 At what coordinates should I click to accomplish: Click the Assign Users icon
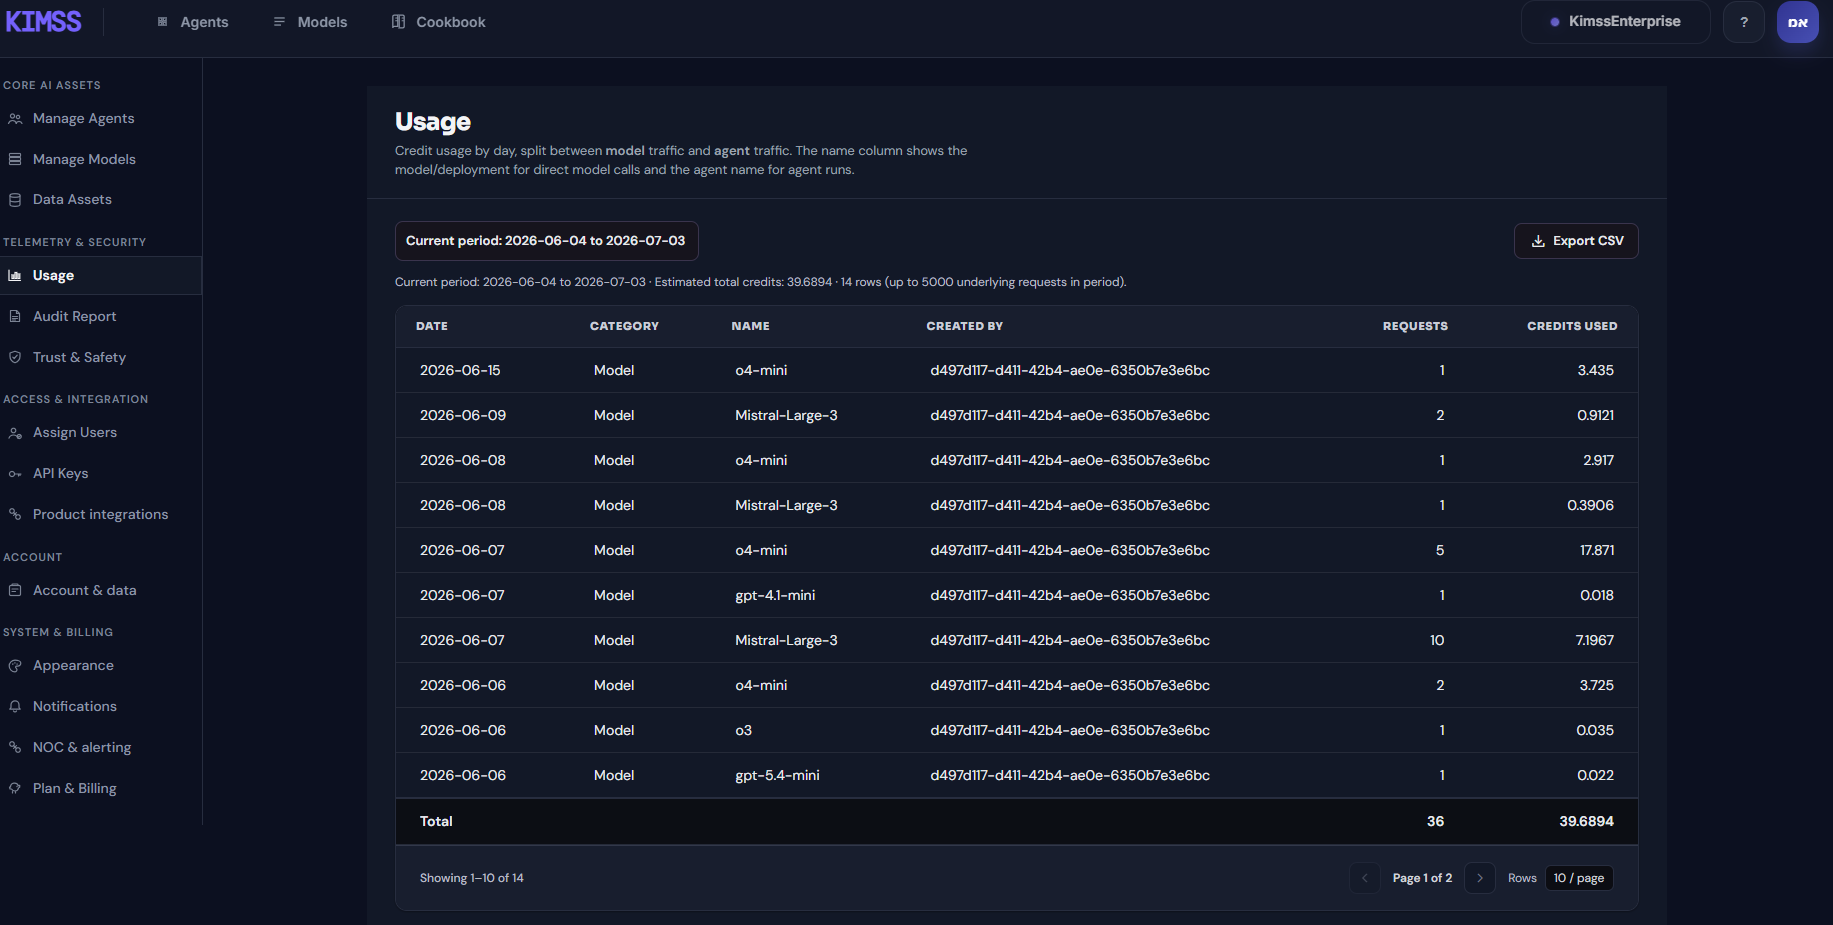[x=15, y=433]
